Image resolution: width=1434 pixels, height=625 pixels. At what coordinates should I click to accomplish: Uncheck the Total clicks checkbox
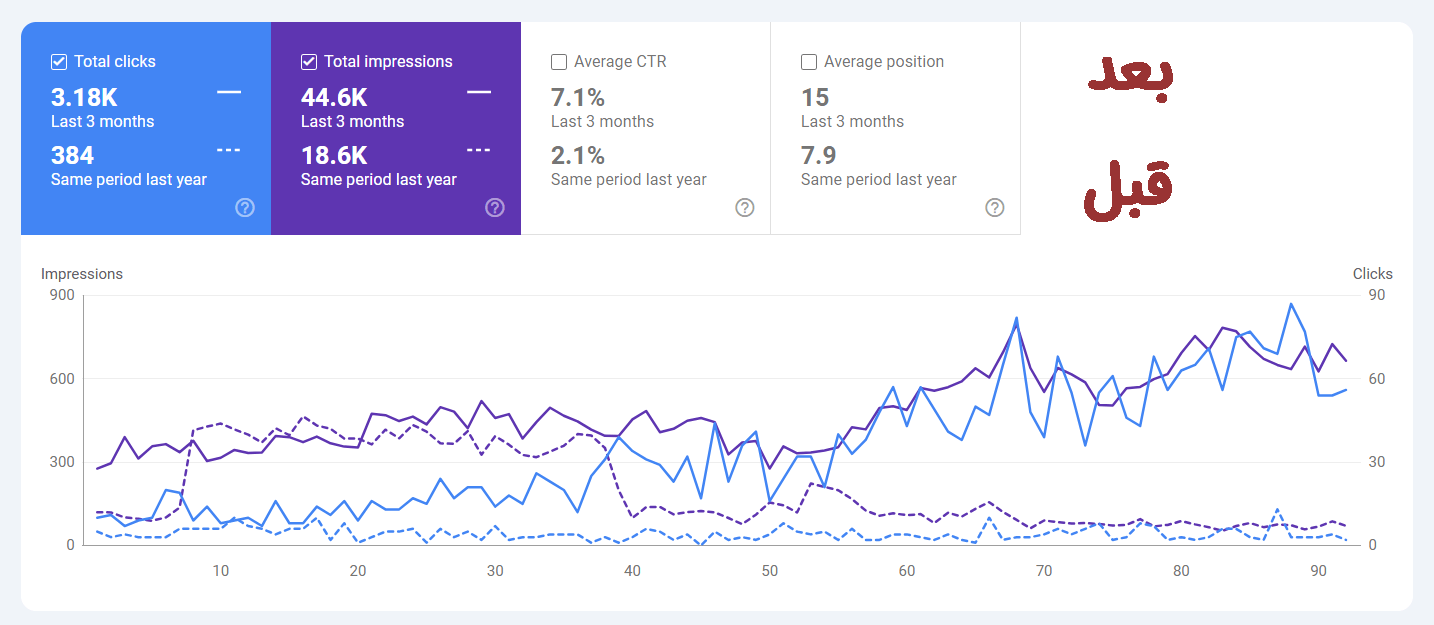pos(59,62)
